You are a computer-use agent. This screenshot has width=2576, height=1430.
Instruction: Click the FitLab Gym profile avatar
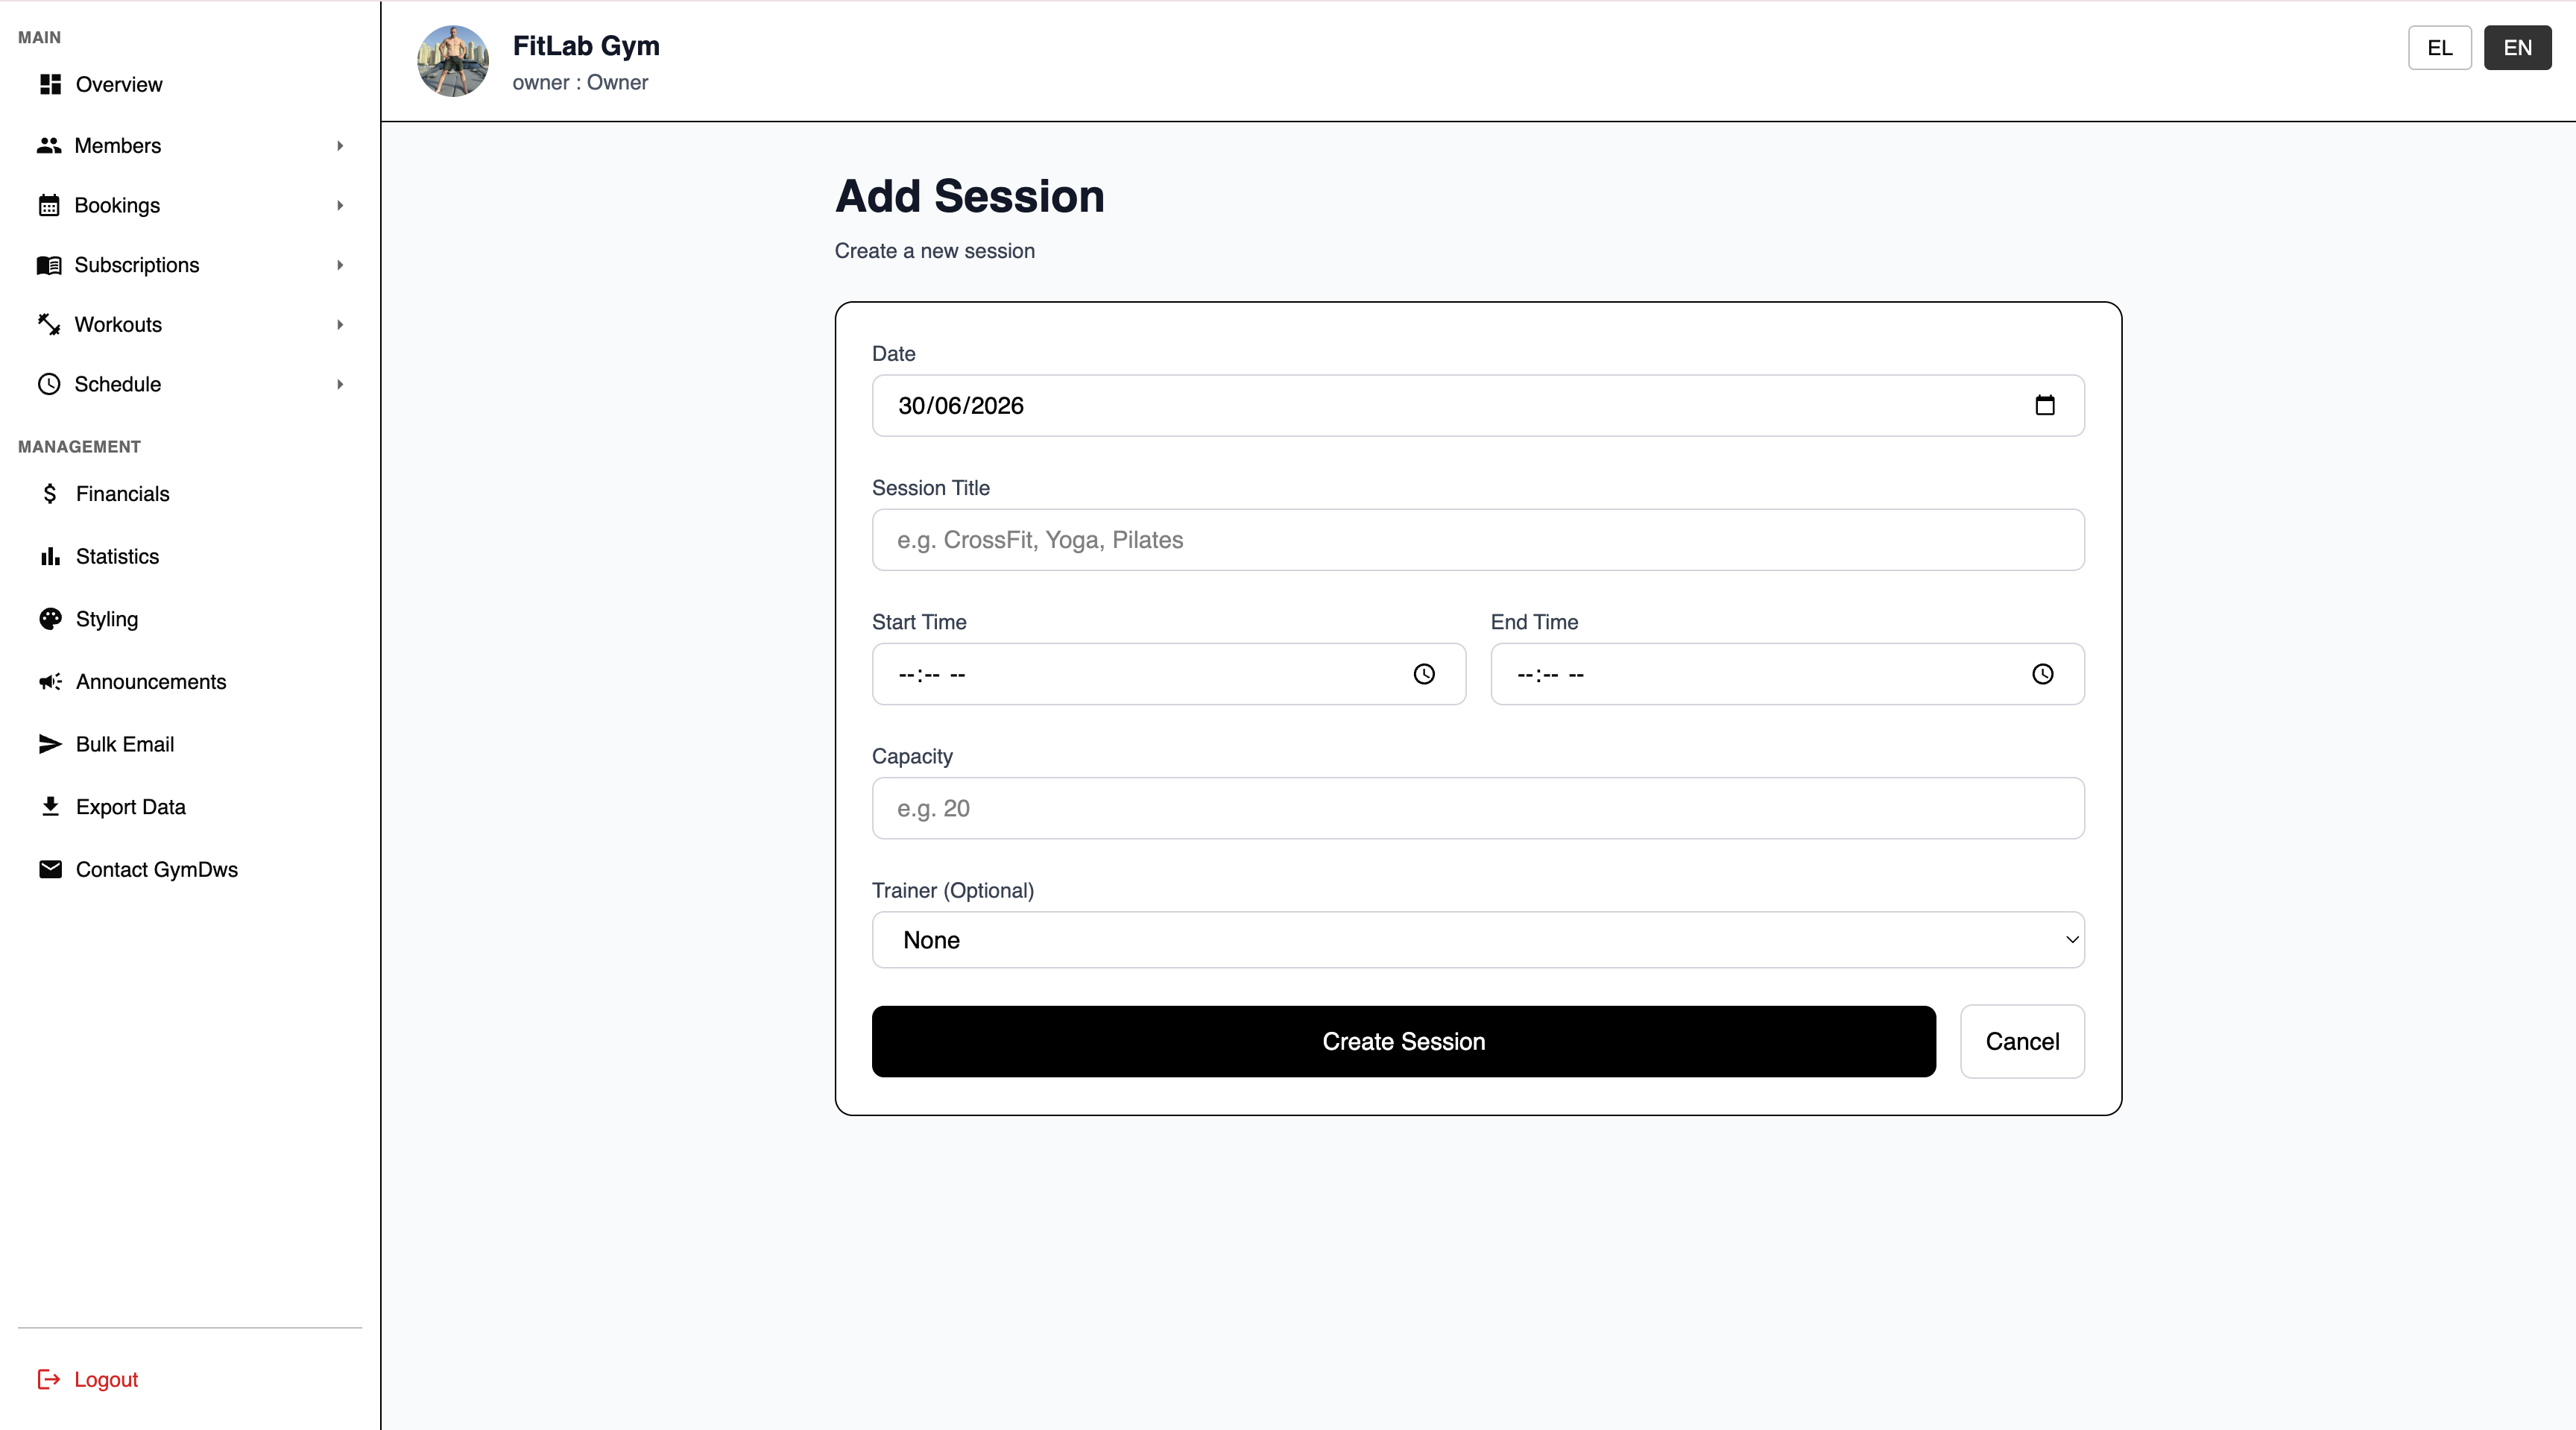coord(453,61)
